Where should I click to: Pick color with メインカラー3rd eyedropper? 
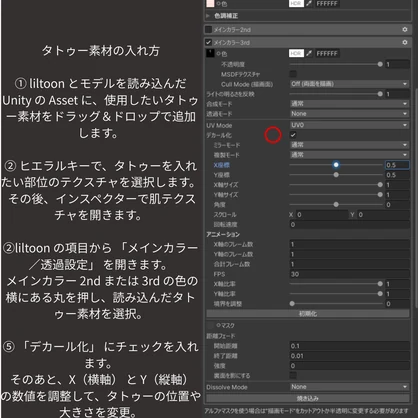click(309, 53)
